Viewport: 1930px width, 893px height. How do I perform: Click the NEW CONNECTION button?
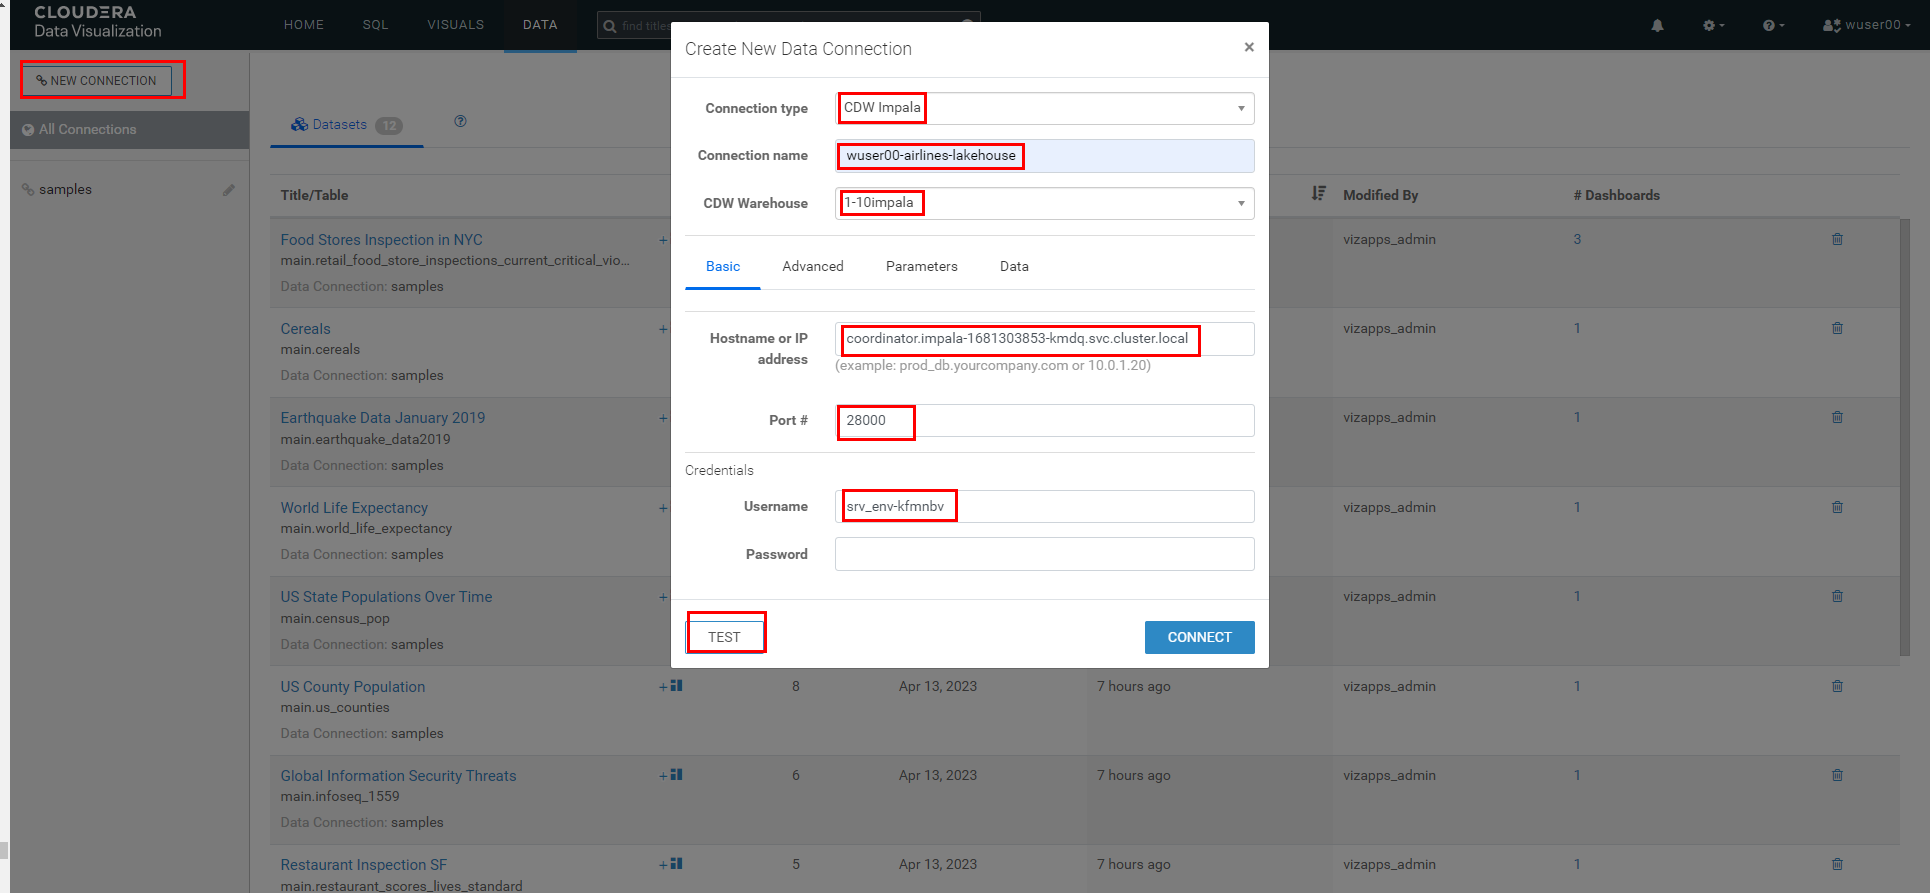(x=96, y=80)
